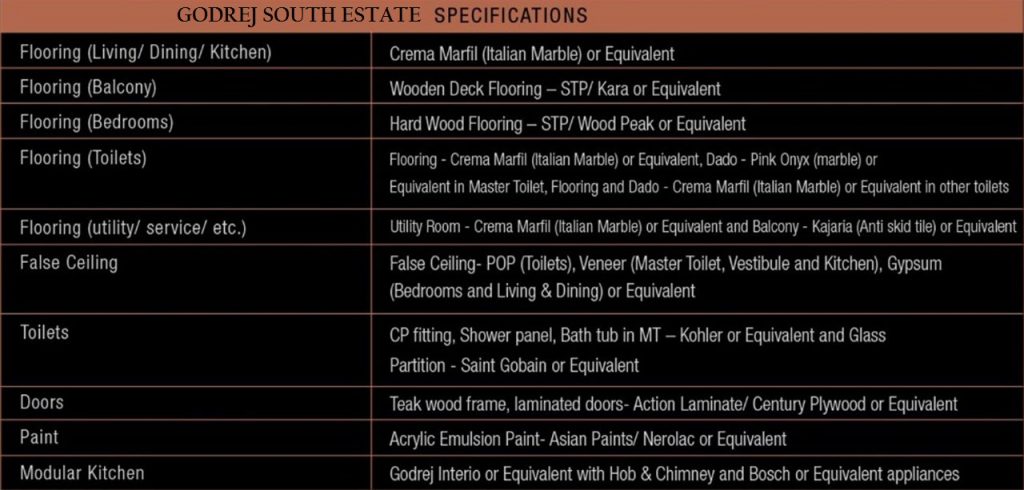Click the Teak wood frame doors description

(673, 404)
